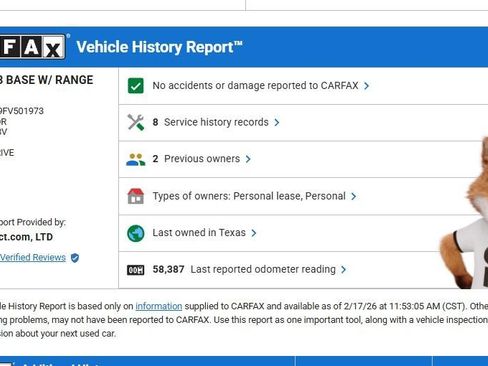488x366 pixels.
Task: Expand the Last owned in Texas chevron
Action: [x=254, y=233]
